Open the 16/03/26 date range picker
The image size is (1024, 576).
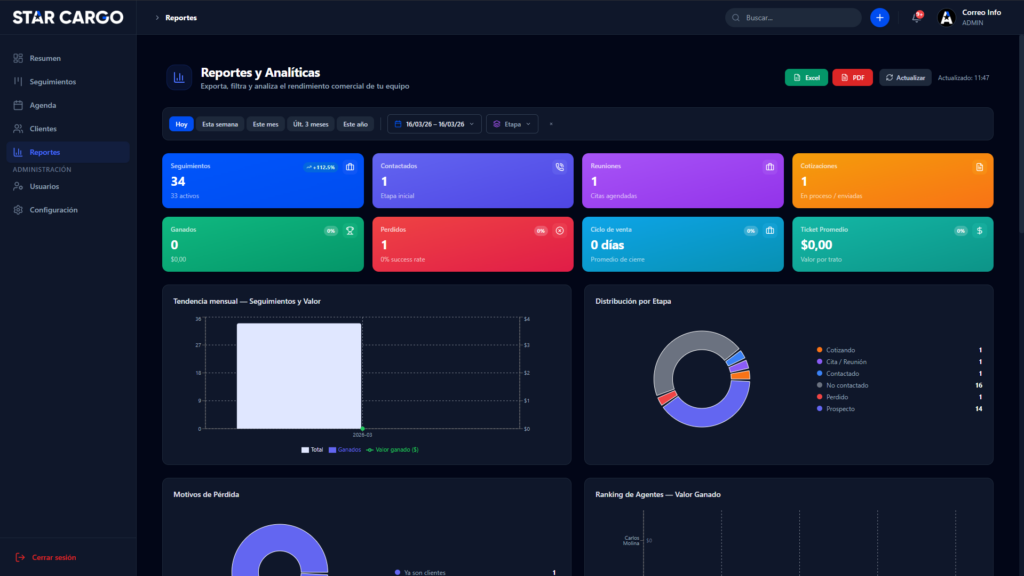tap(434, 124)
